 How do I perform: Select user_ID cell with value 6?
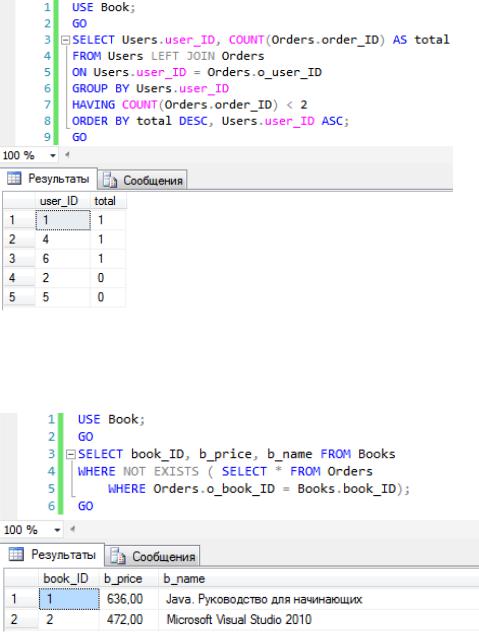[x=63, y=258]
